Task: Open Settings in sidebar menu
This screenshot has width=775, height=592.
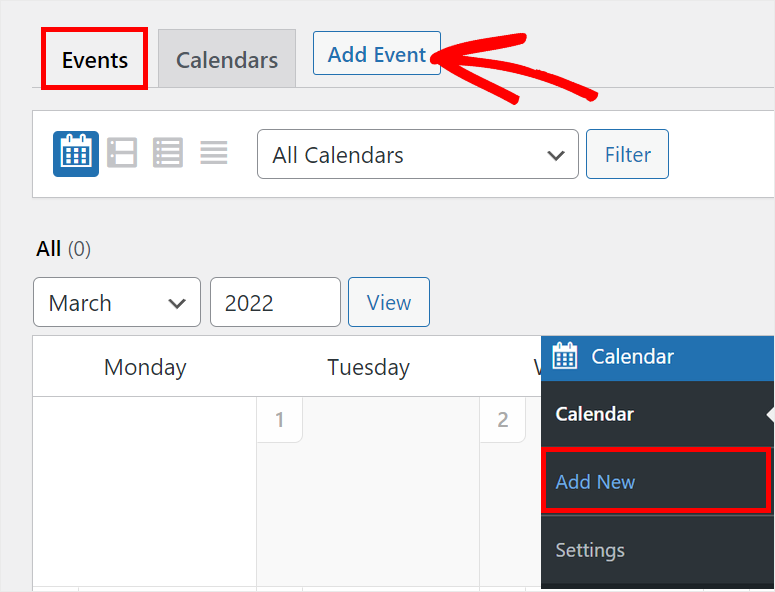Action: click(x=590, y=550)
